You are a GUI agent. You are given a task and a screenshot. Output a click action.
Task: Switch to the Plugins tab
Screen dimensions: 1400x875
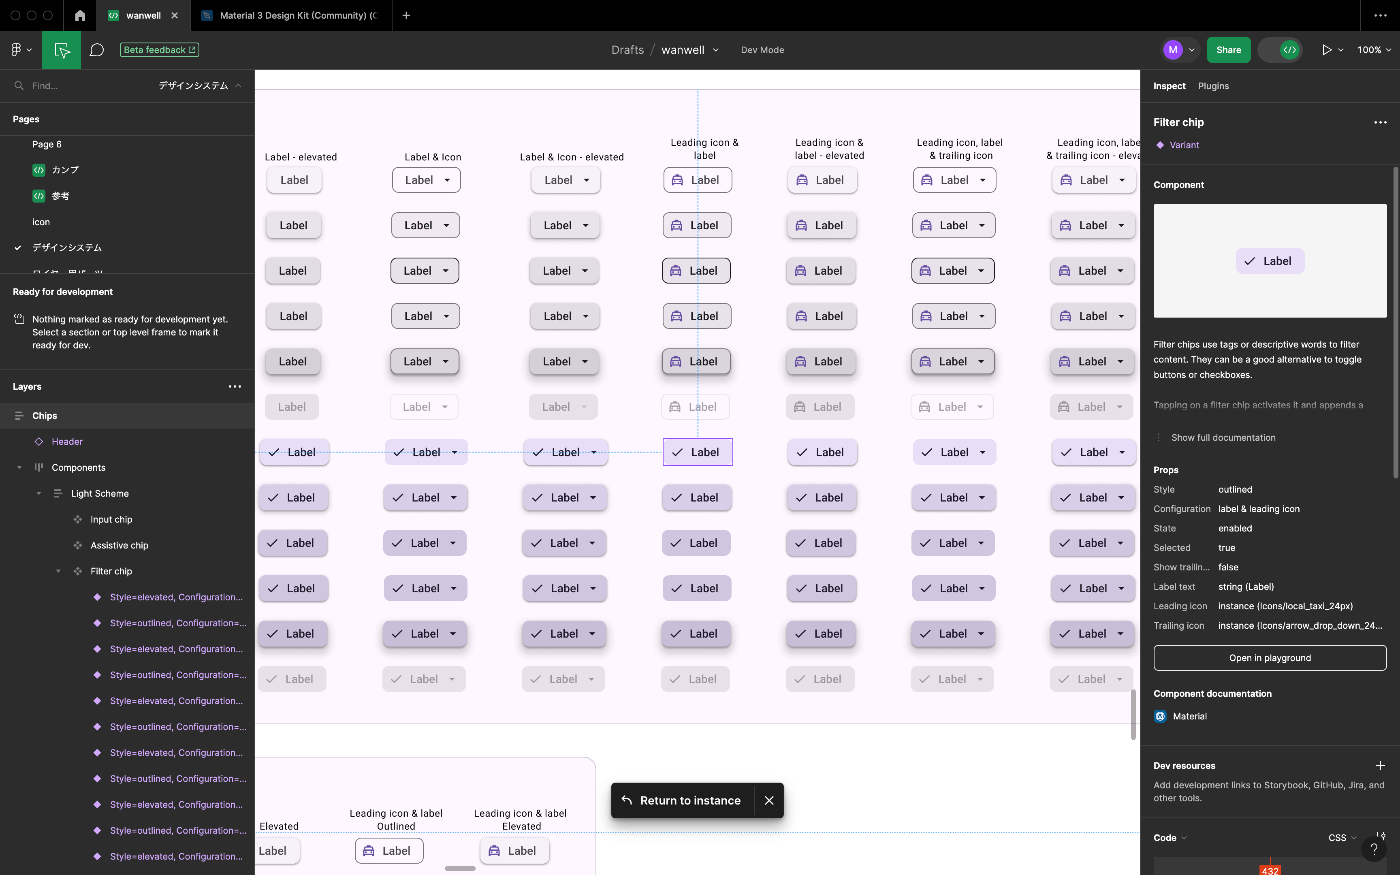click(x=1213, y=86)
